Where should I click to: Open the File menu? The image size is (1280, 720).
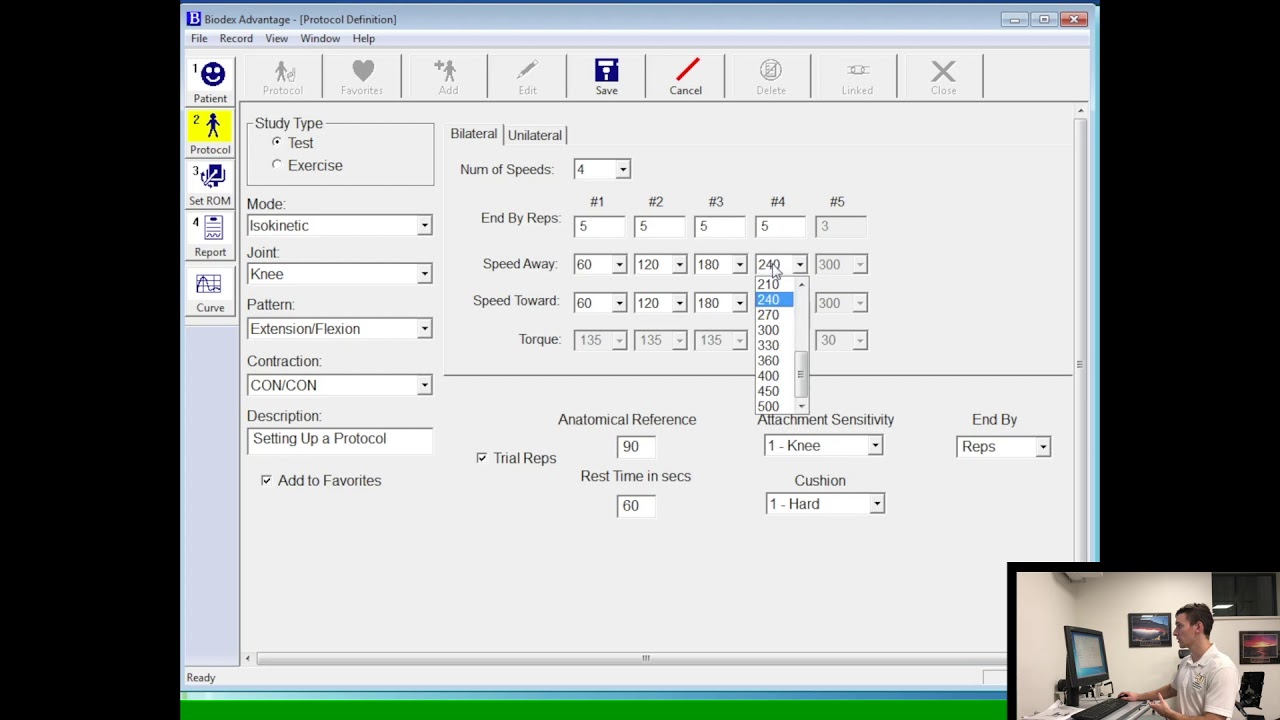(199, 39)
